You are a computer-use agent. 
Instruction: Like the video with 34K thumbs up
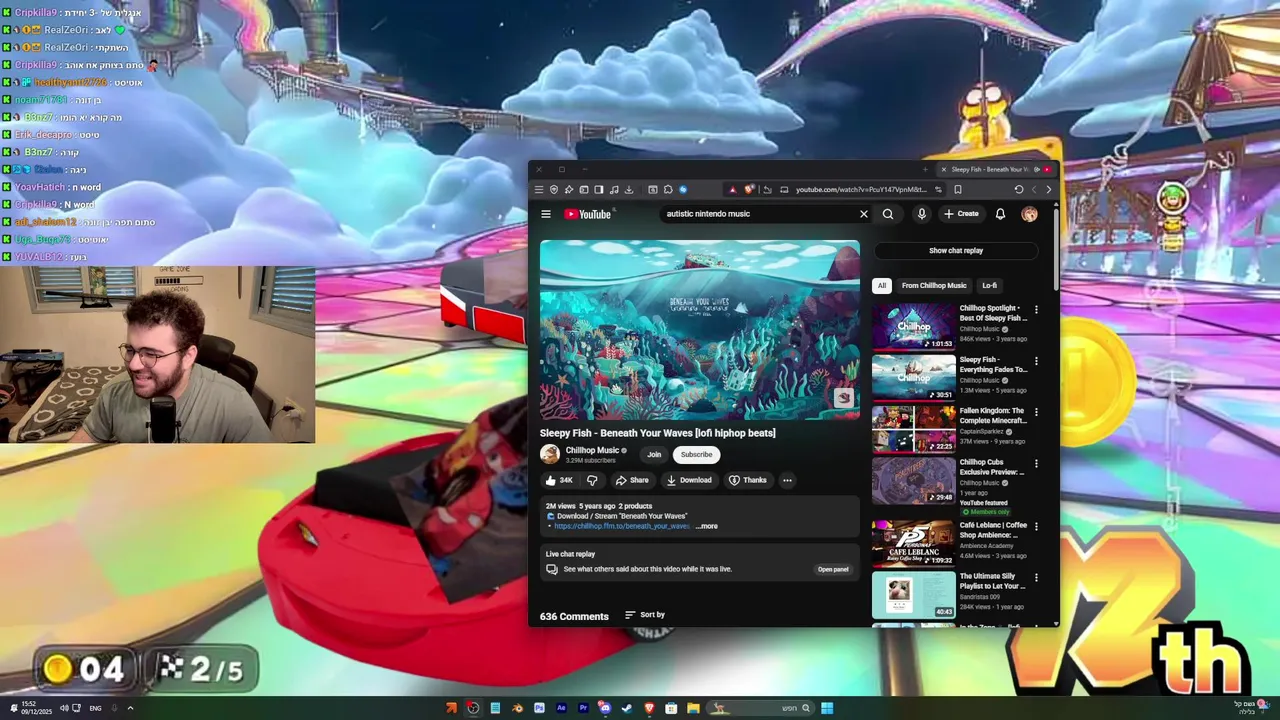(559, 480)
